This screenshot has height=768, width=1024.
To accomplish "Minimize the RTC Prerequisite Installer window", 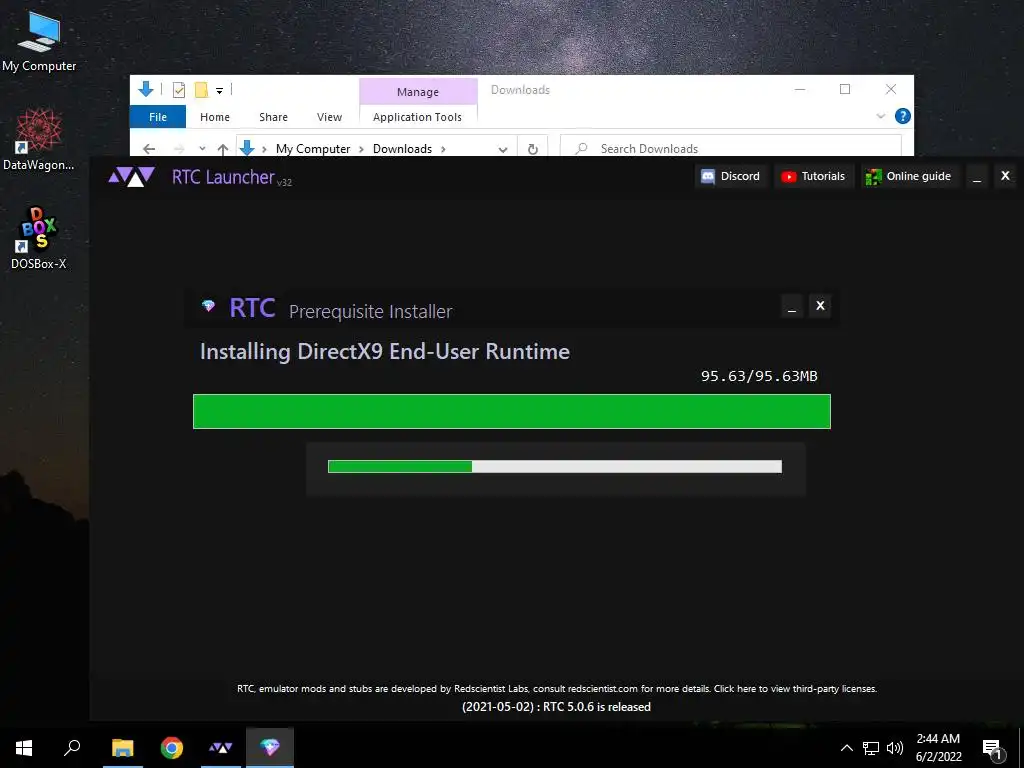I will pyautogui.click(x=792, y=306).
